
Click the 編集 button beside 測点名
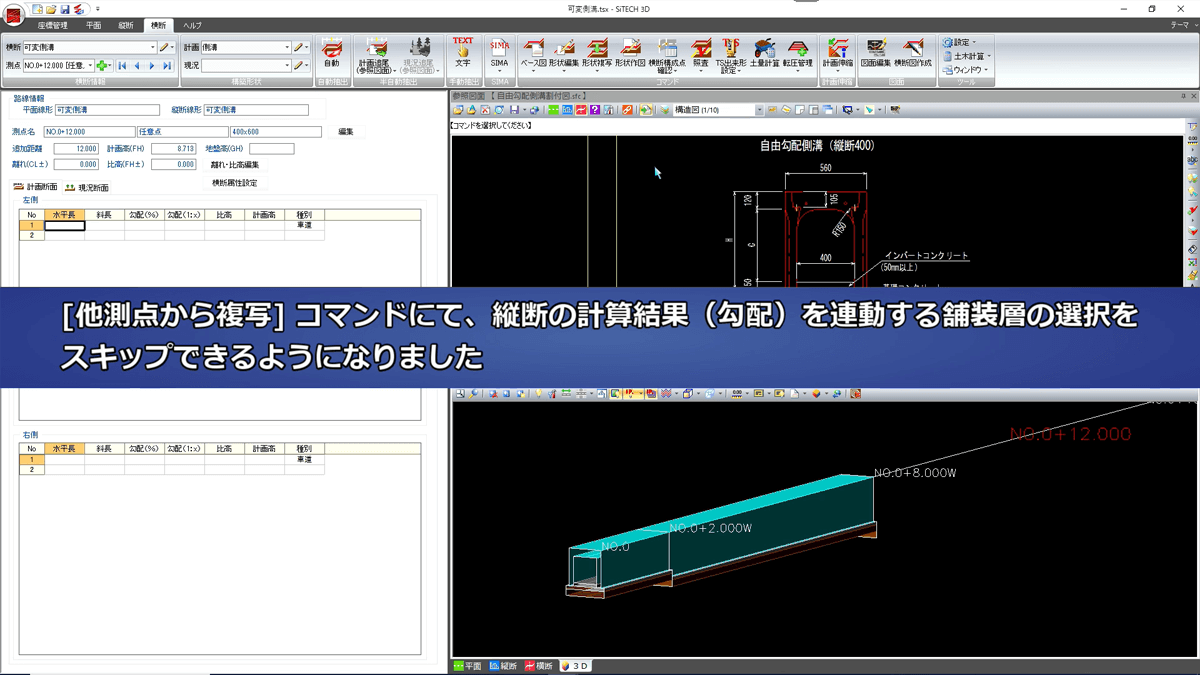point(346,132)
